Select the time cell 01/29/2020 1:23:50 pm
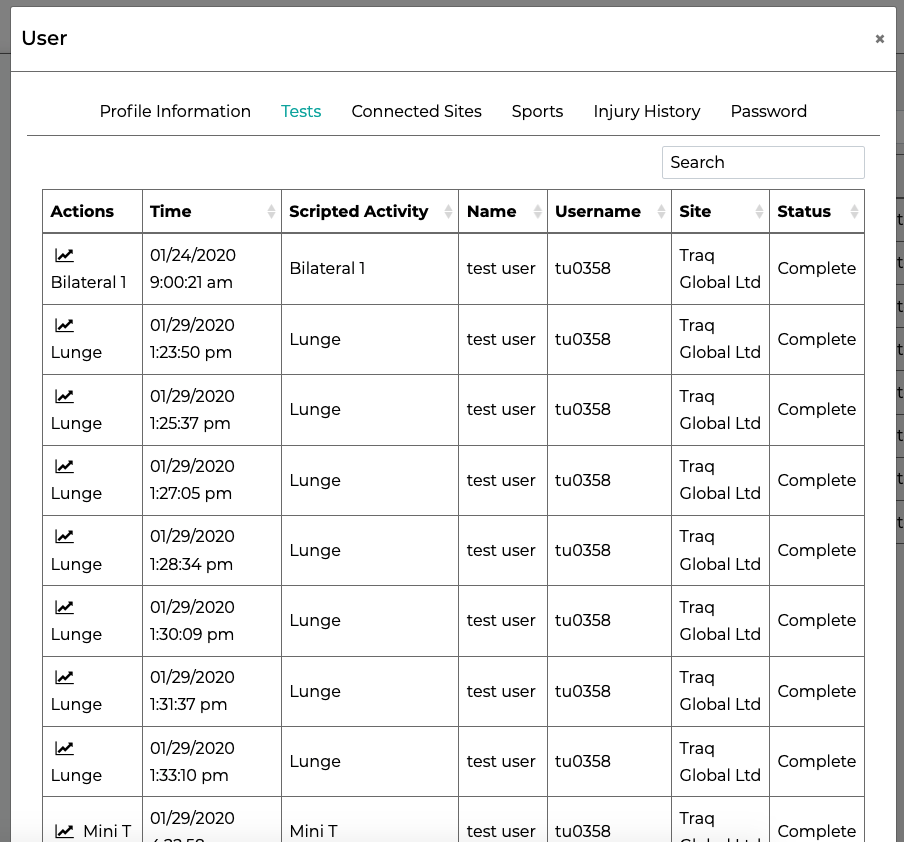 click(212, 339)
